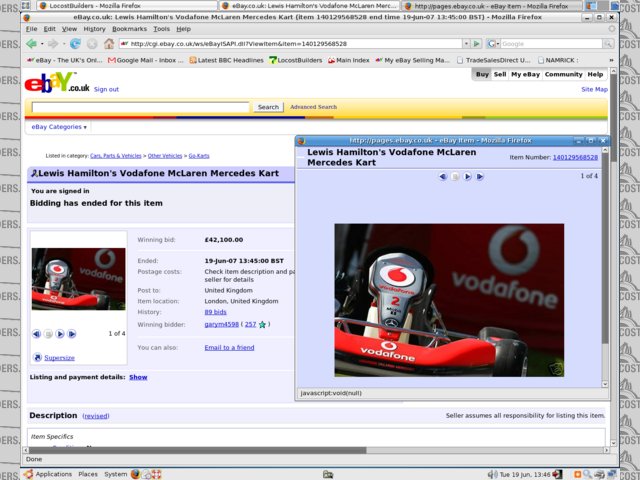Open Cars, Parts & Vehicles category link
Viewport: 640px width, 480px height.
[x=116, y=156]
